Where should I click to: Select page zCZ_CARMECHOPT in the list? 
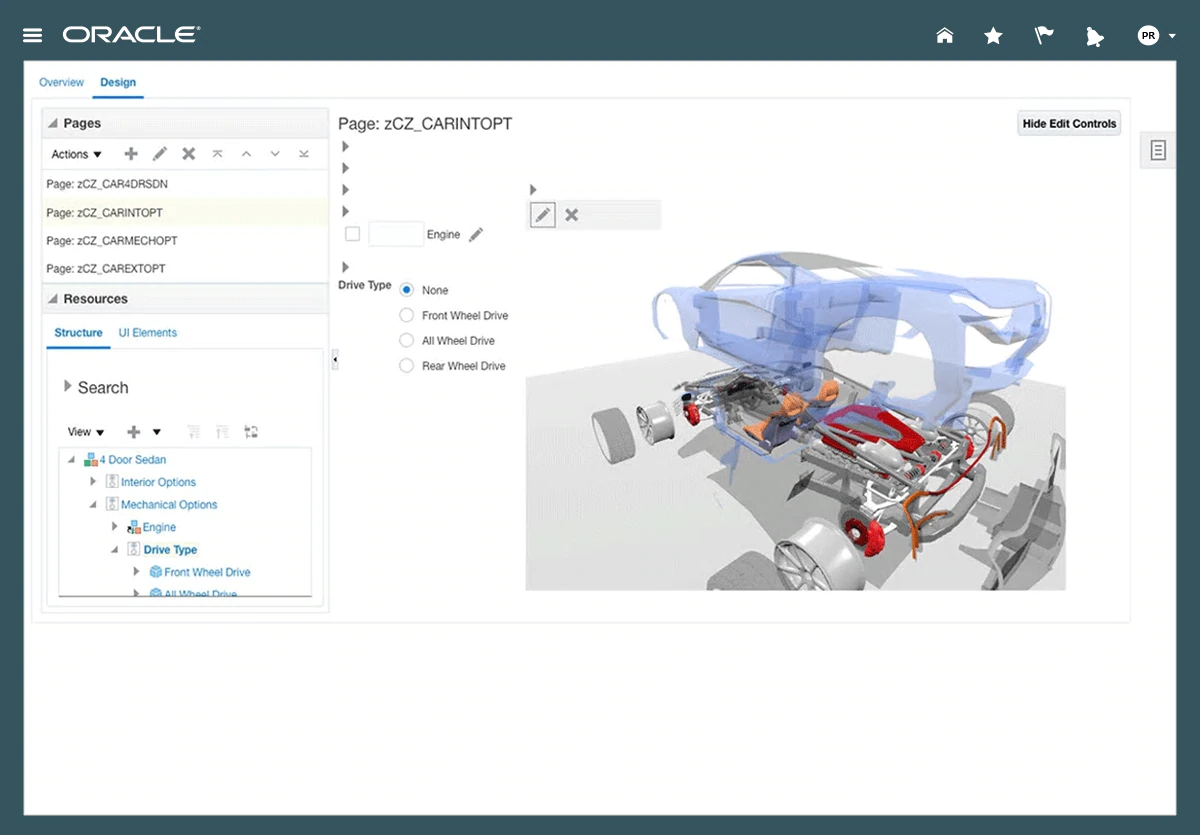click(x=112, y=241)
